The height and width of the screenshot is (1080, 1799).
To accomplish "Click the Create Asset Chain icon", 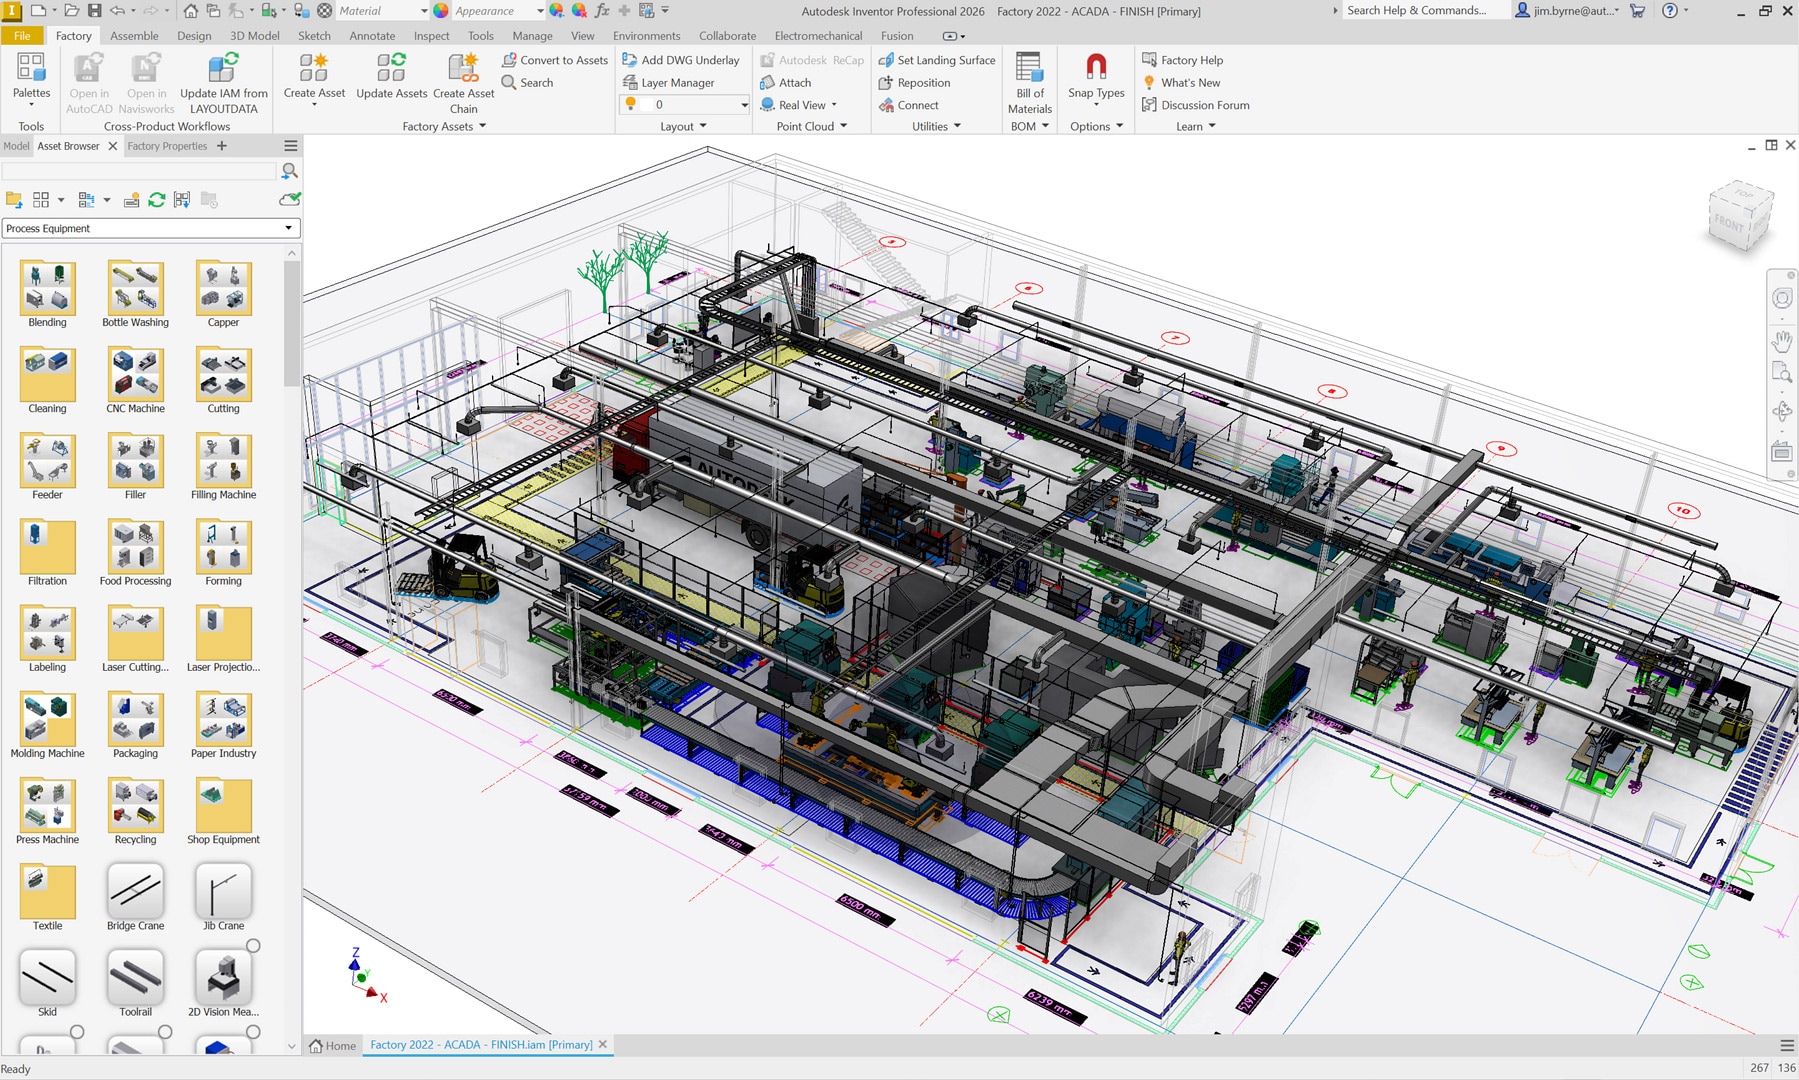I will (463, 68).
